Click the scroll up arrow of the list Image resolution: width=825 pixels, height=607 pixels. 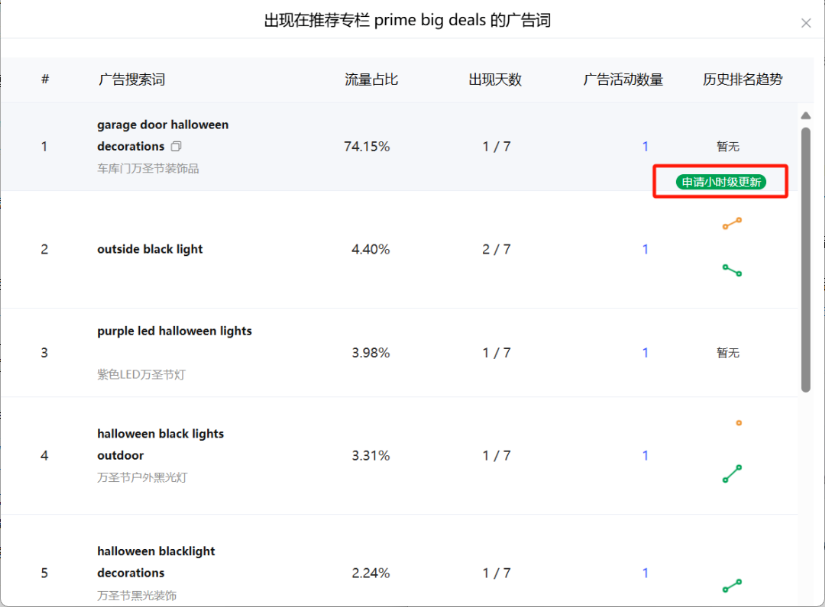pos(806,116)
